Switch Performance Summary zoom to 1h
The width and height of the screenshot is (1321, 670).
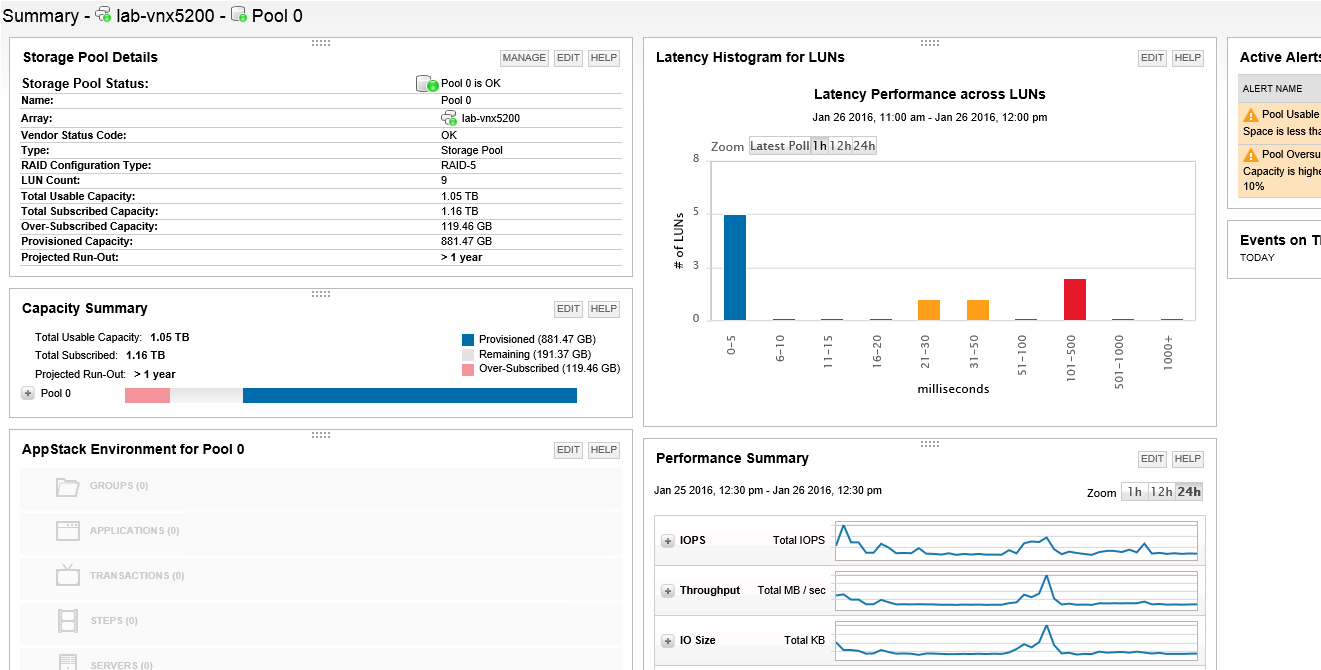coord(1134,491)
